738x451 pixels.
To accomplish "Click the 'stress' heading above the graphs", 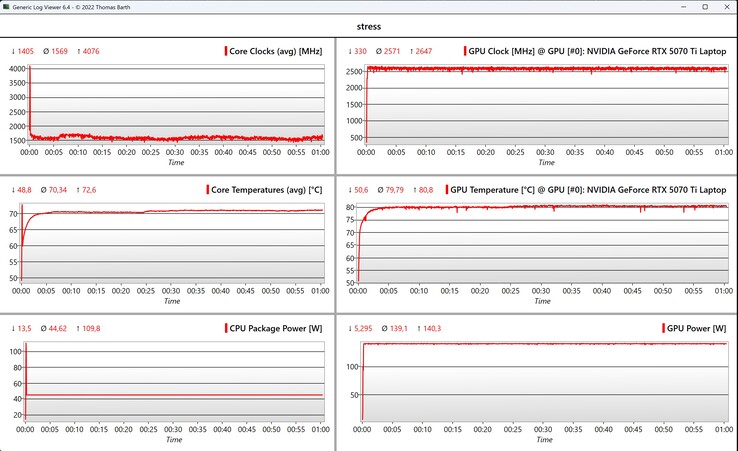I will pos(368,26).
